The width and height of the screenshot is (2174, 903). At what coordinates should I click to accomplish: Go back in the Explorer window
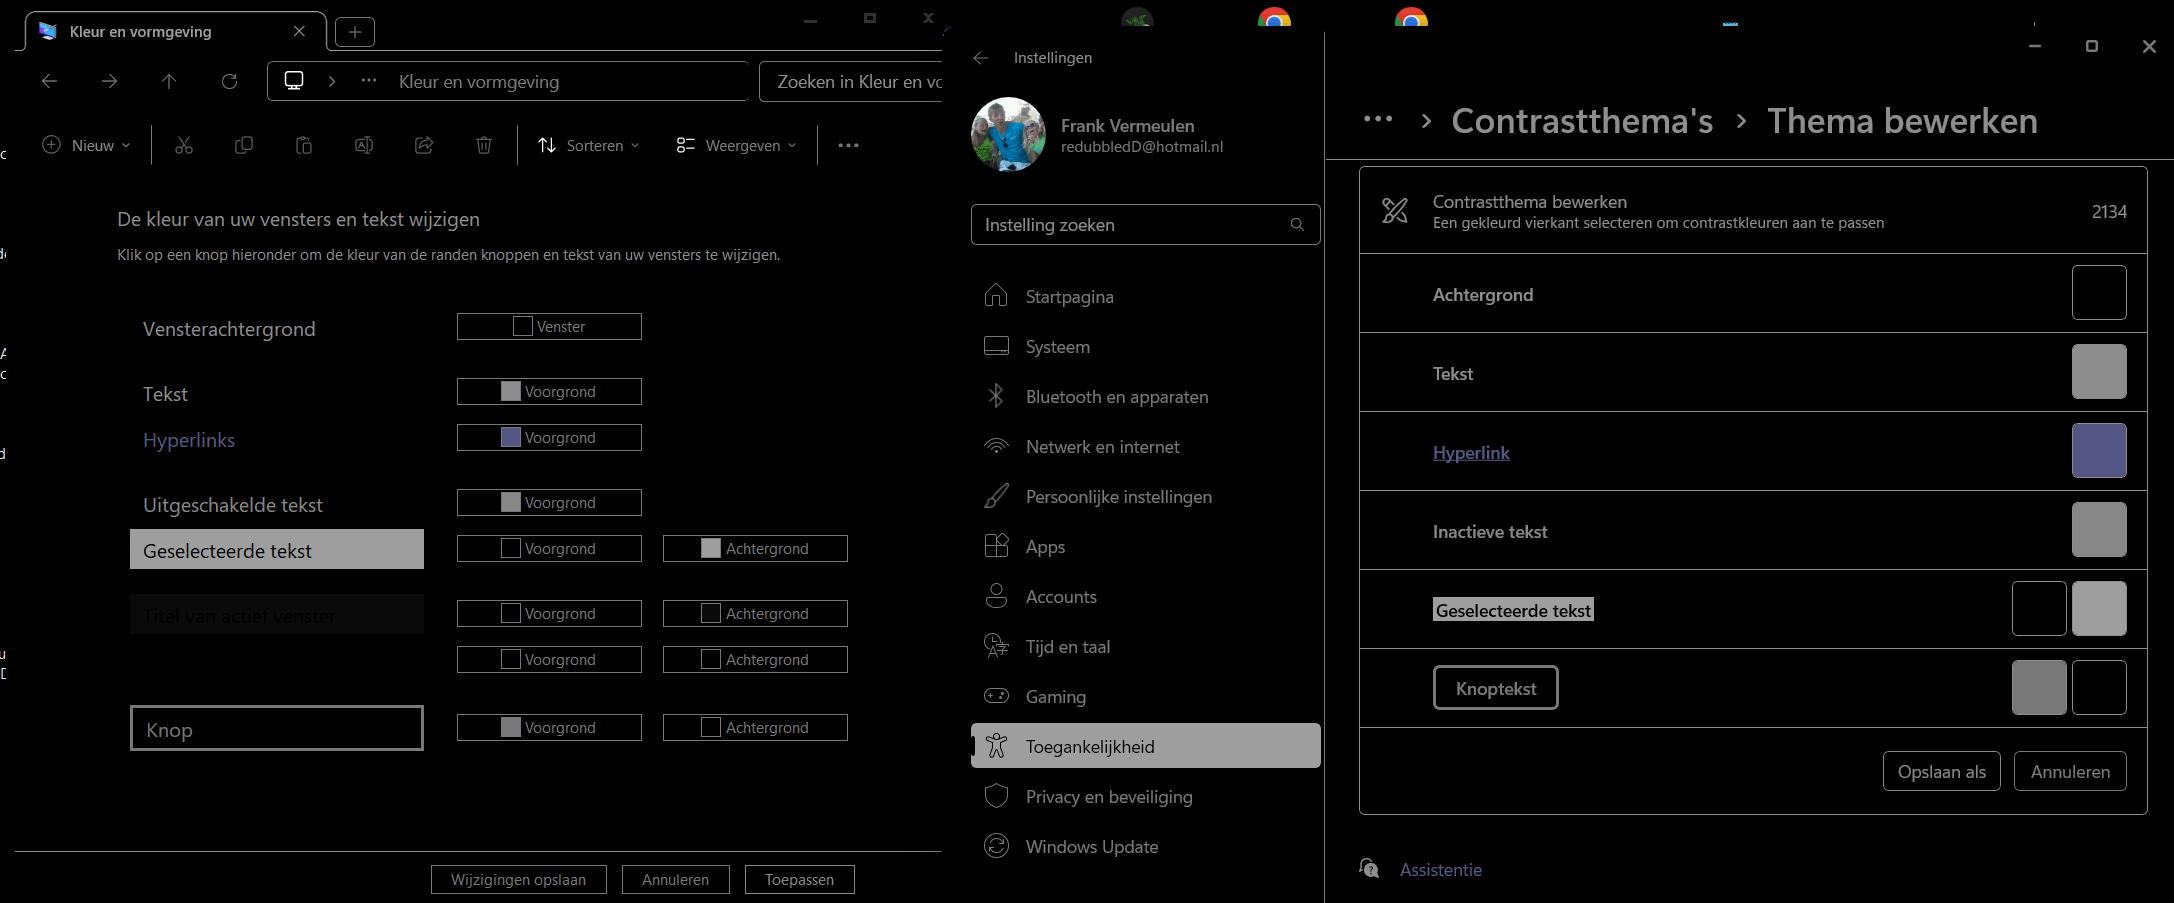[50, 82]
